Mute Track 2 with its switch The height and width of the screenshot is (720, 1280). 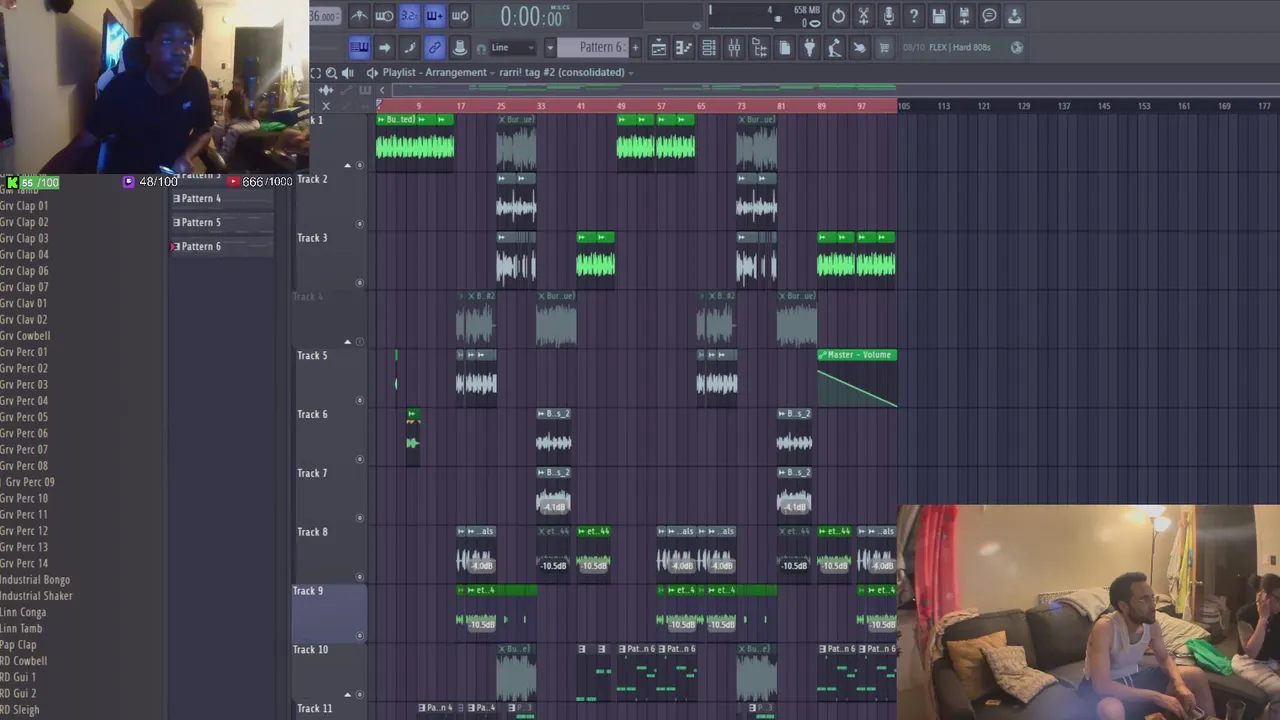click(x=360, y=224)
